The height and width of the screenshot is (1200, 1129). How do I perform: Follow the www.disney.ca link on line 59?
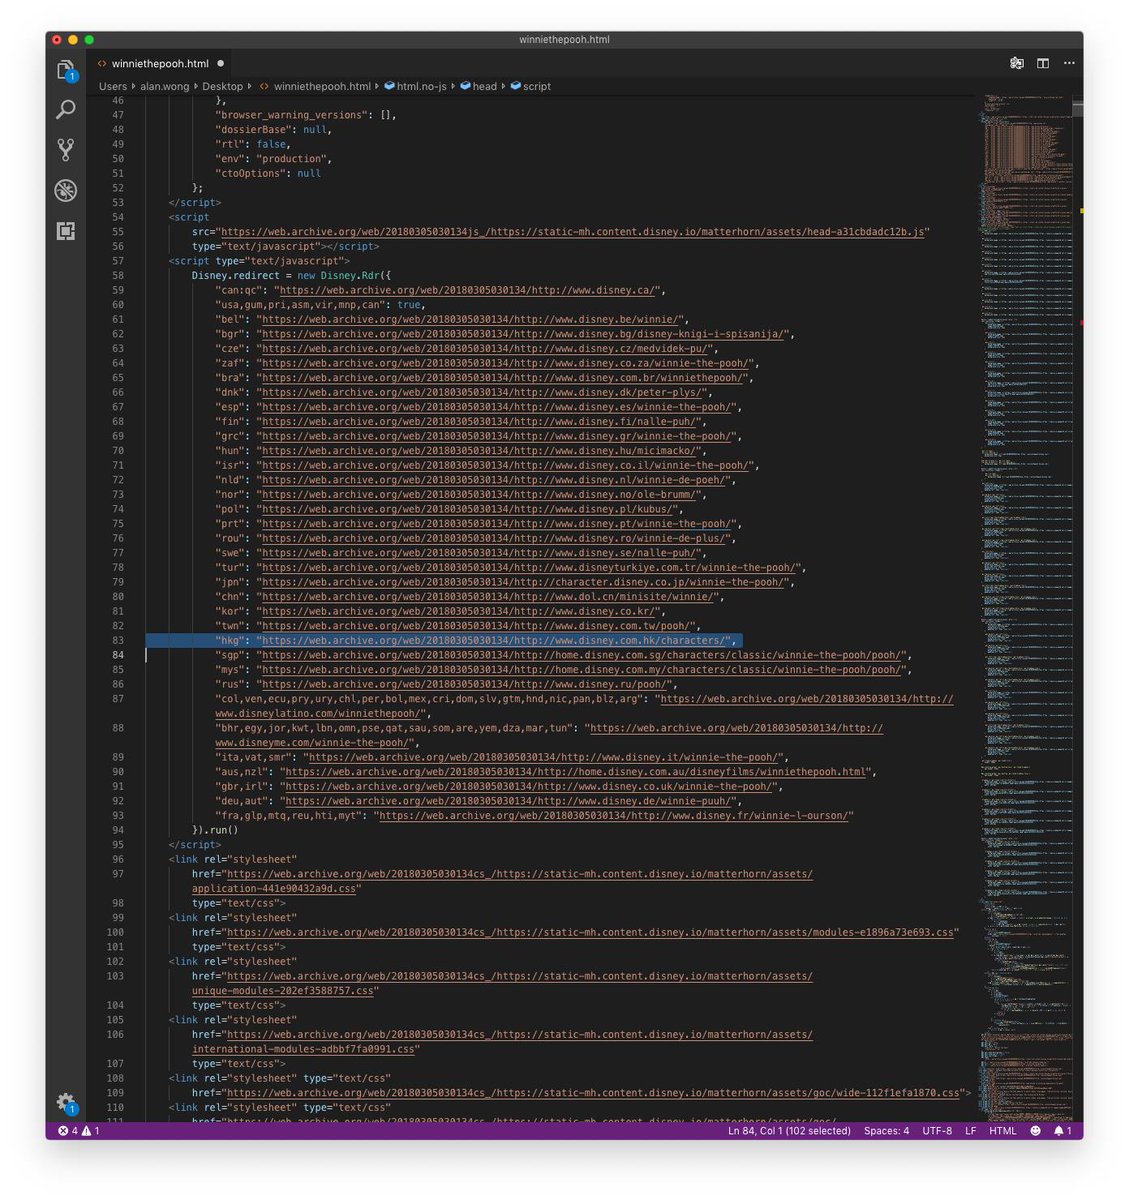point(468,290)
